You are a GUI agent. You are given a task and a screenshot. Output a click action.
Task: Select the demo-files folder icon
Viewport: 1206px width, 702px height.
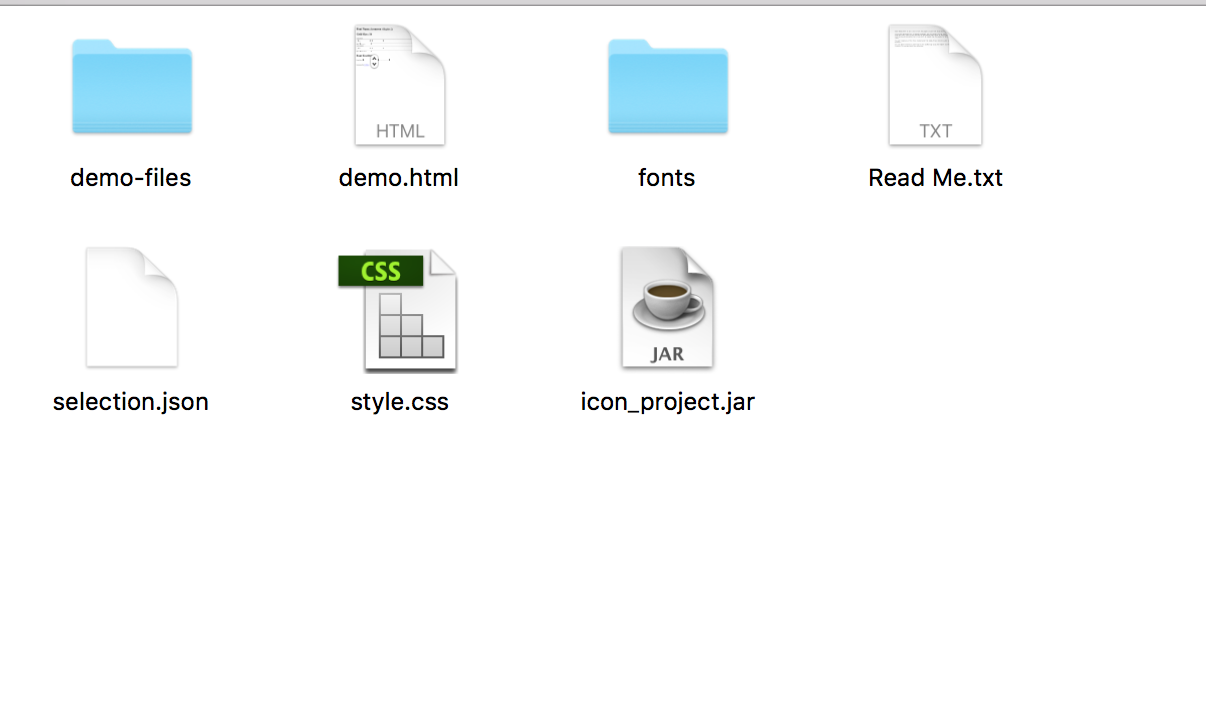(131, 86)
